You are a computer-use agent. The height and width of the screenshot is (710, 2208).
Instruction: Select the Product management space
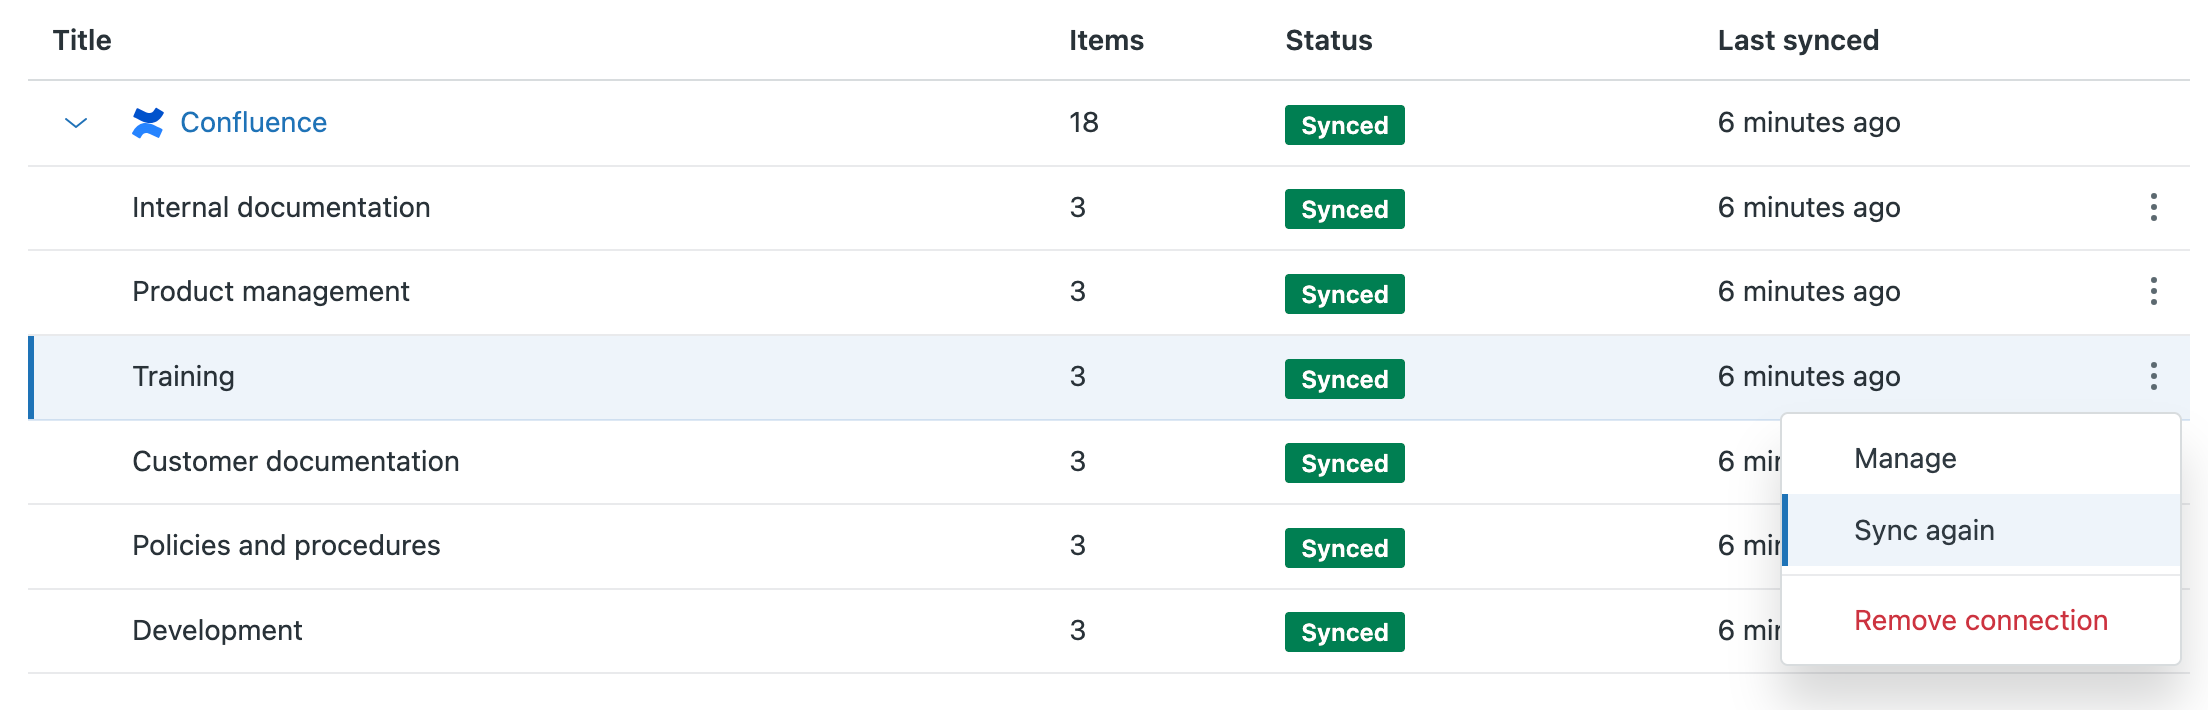click(270, 291)
